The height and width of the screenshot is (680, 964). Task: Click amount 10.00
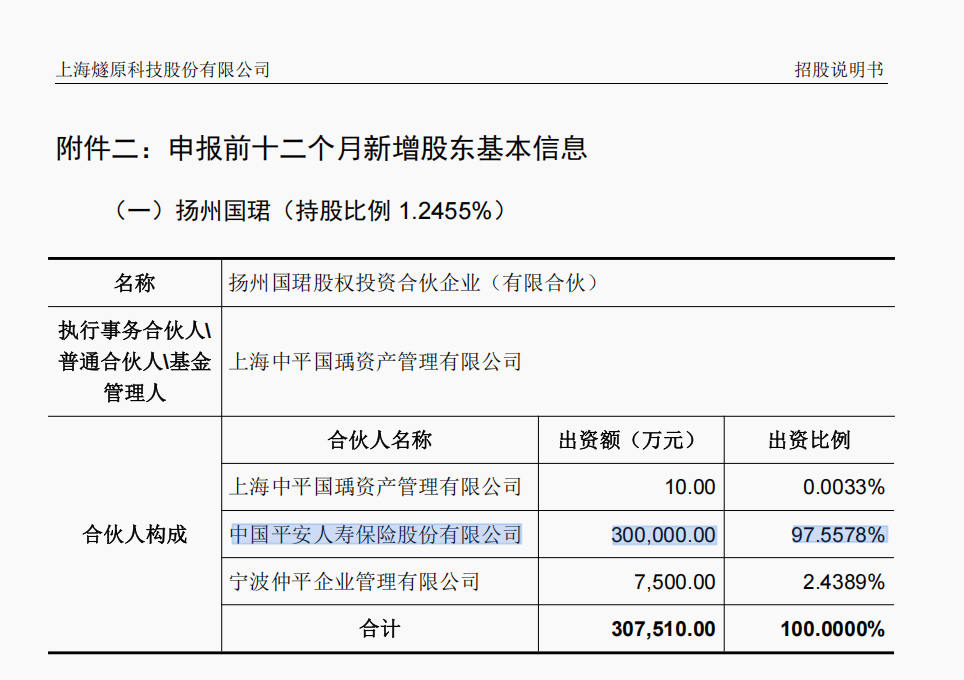[690, 487]
